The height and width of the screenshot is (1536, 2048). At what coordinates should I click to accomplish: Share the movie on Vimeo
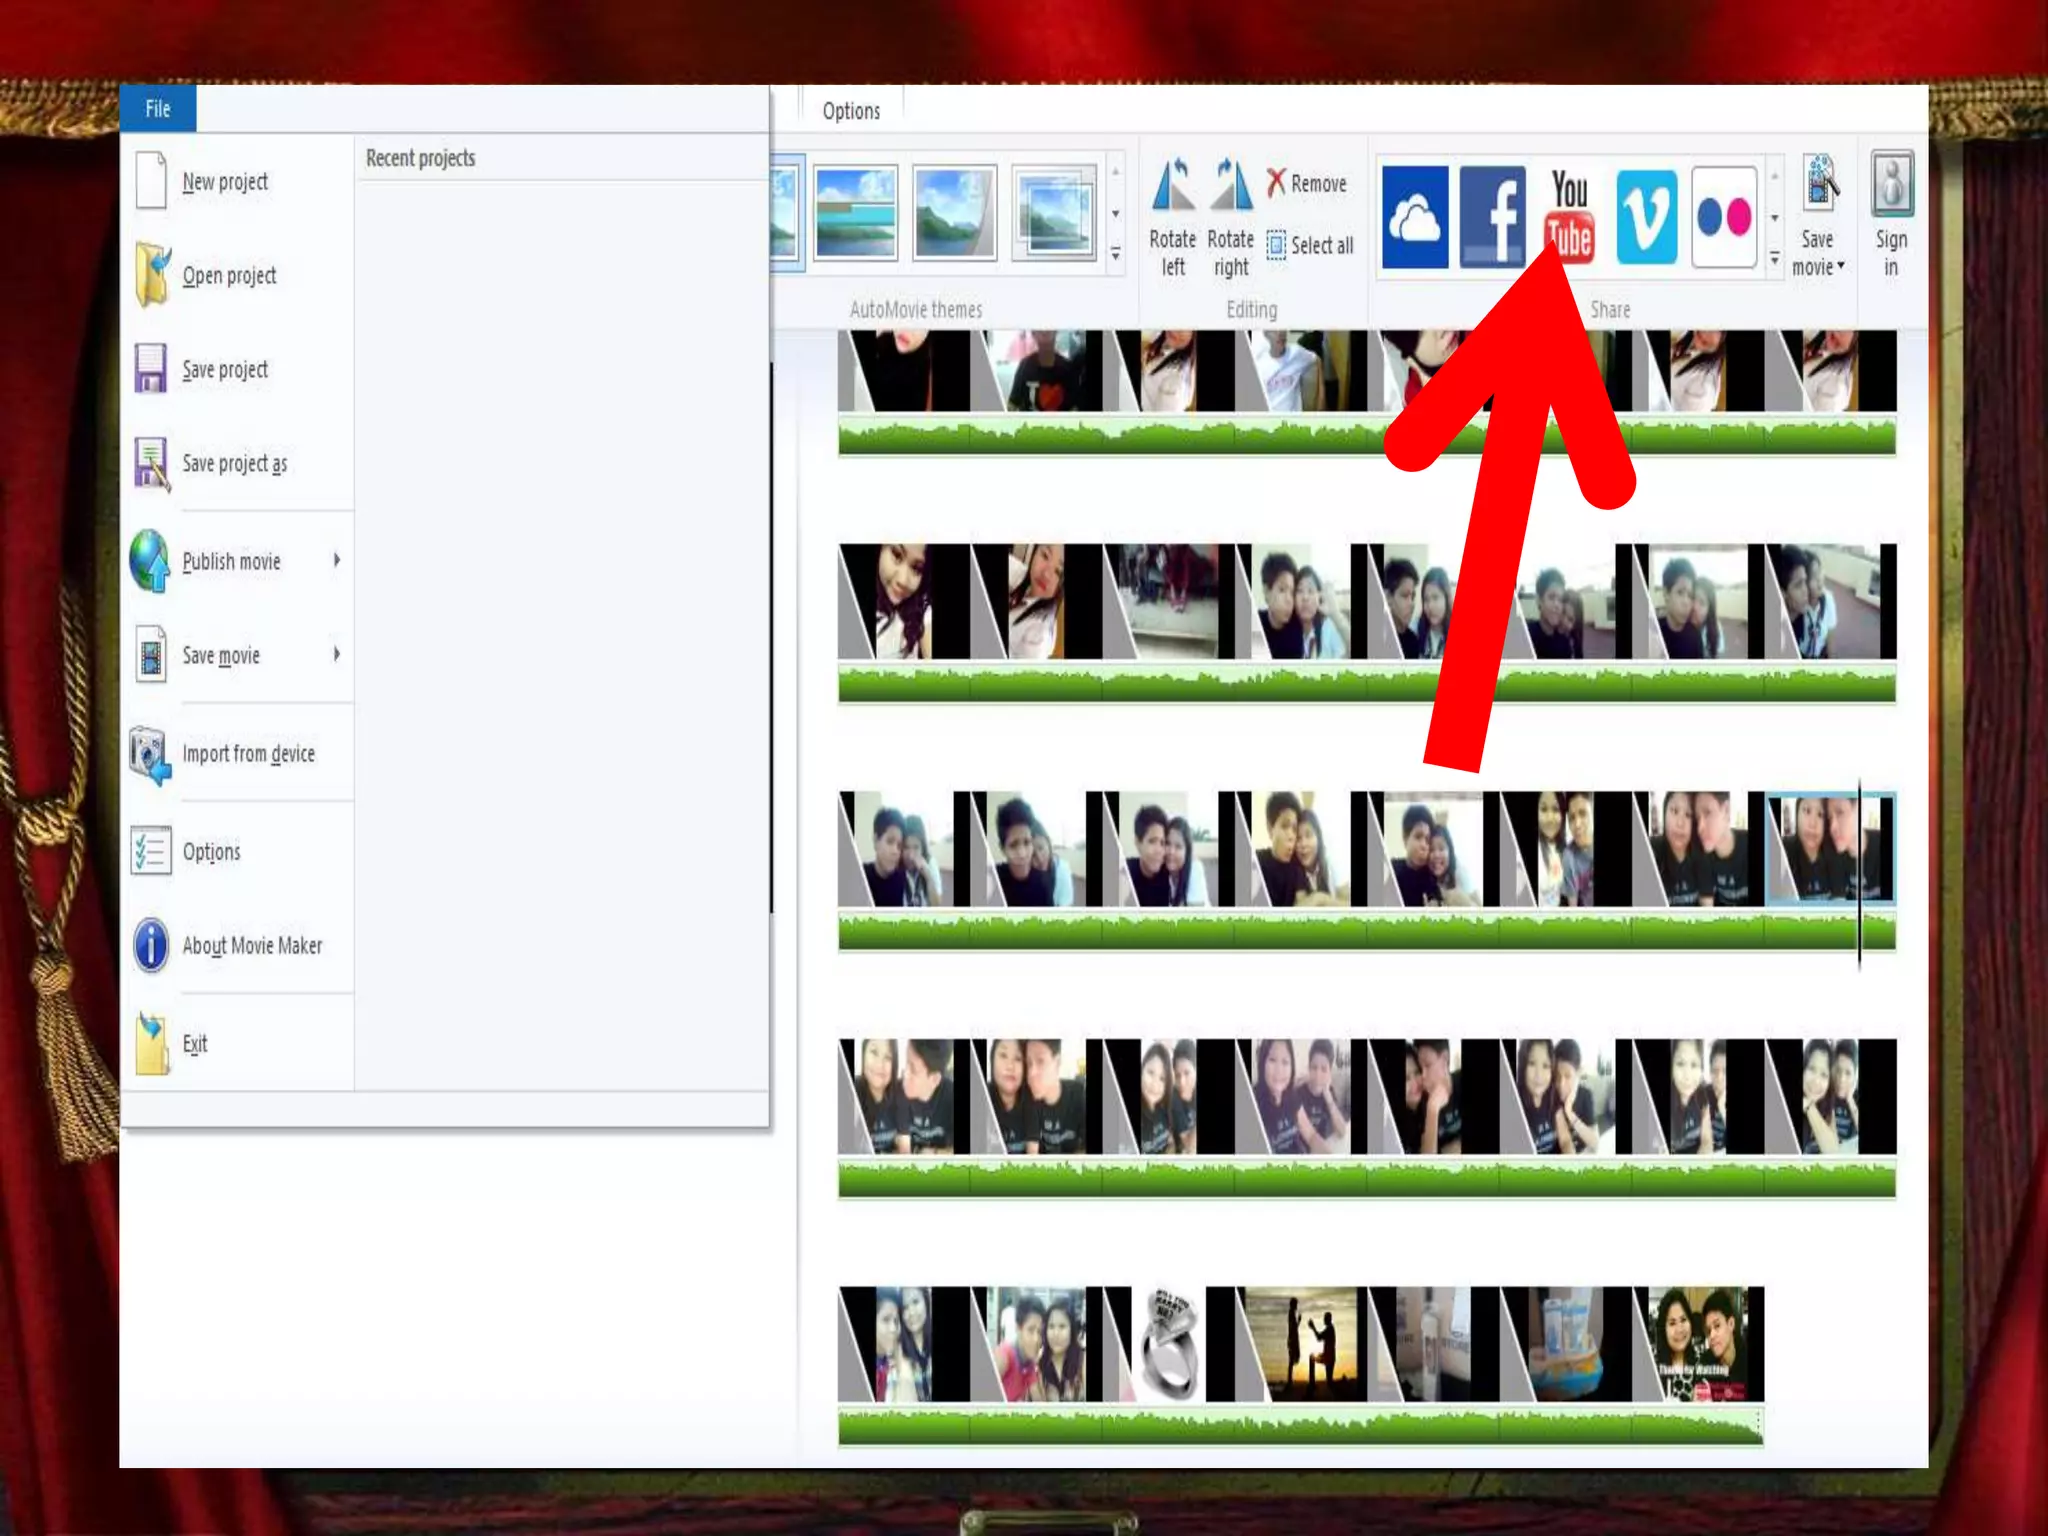click(x=1646, y=217)
